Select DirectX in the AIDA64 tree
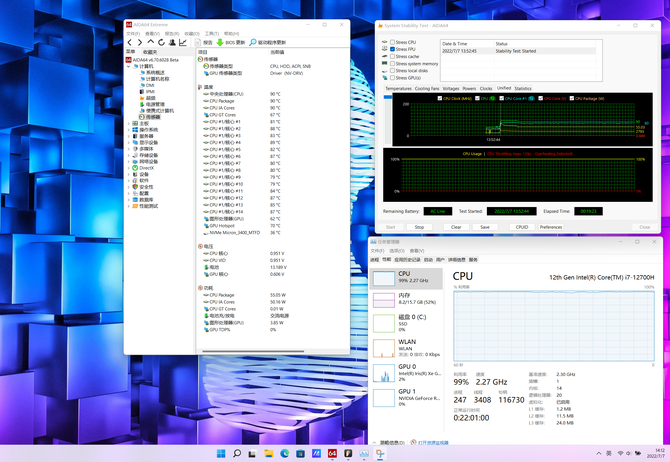Viewport: 670px width, 462px height. coord(146,167)
